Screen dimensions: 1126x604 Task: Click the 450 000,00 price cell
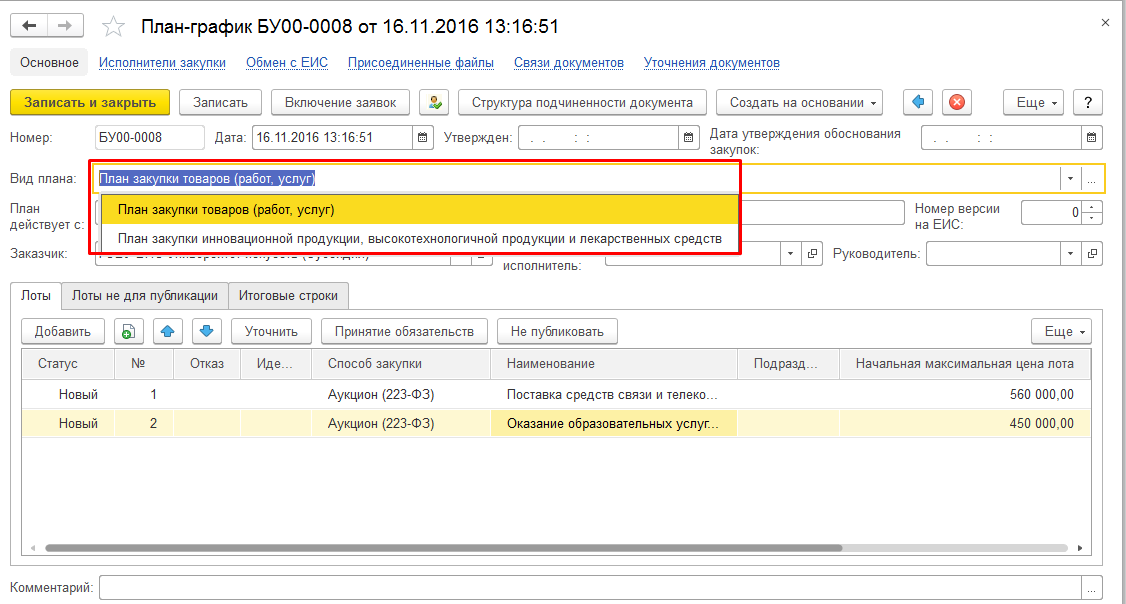click(x=964, y=424)
